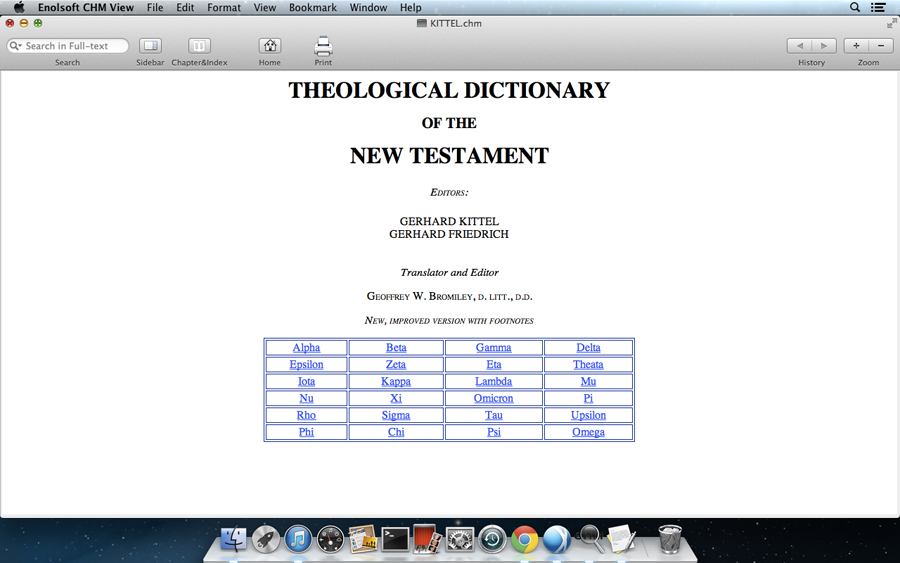900x563 pixels.
Task: Open the Enolsoft CHM View menu
Action: (86, 7)
